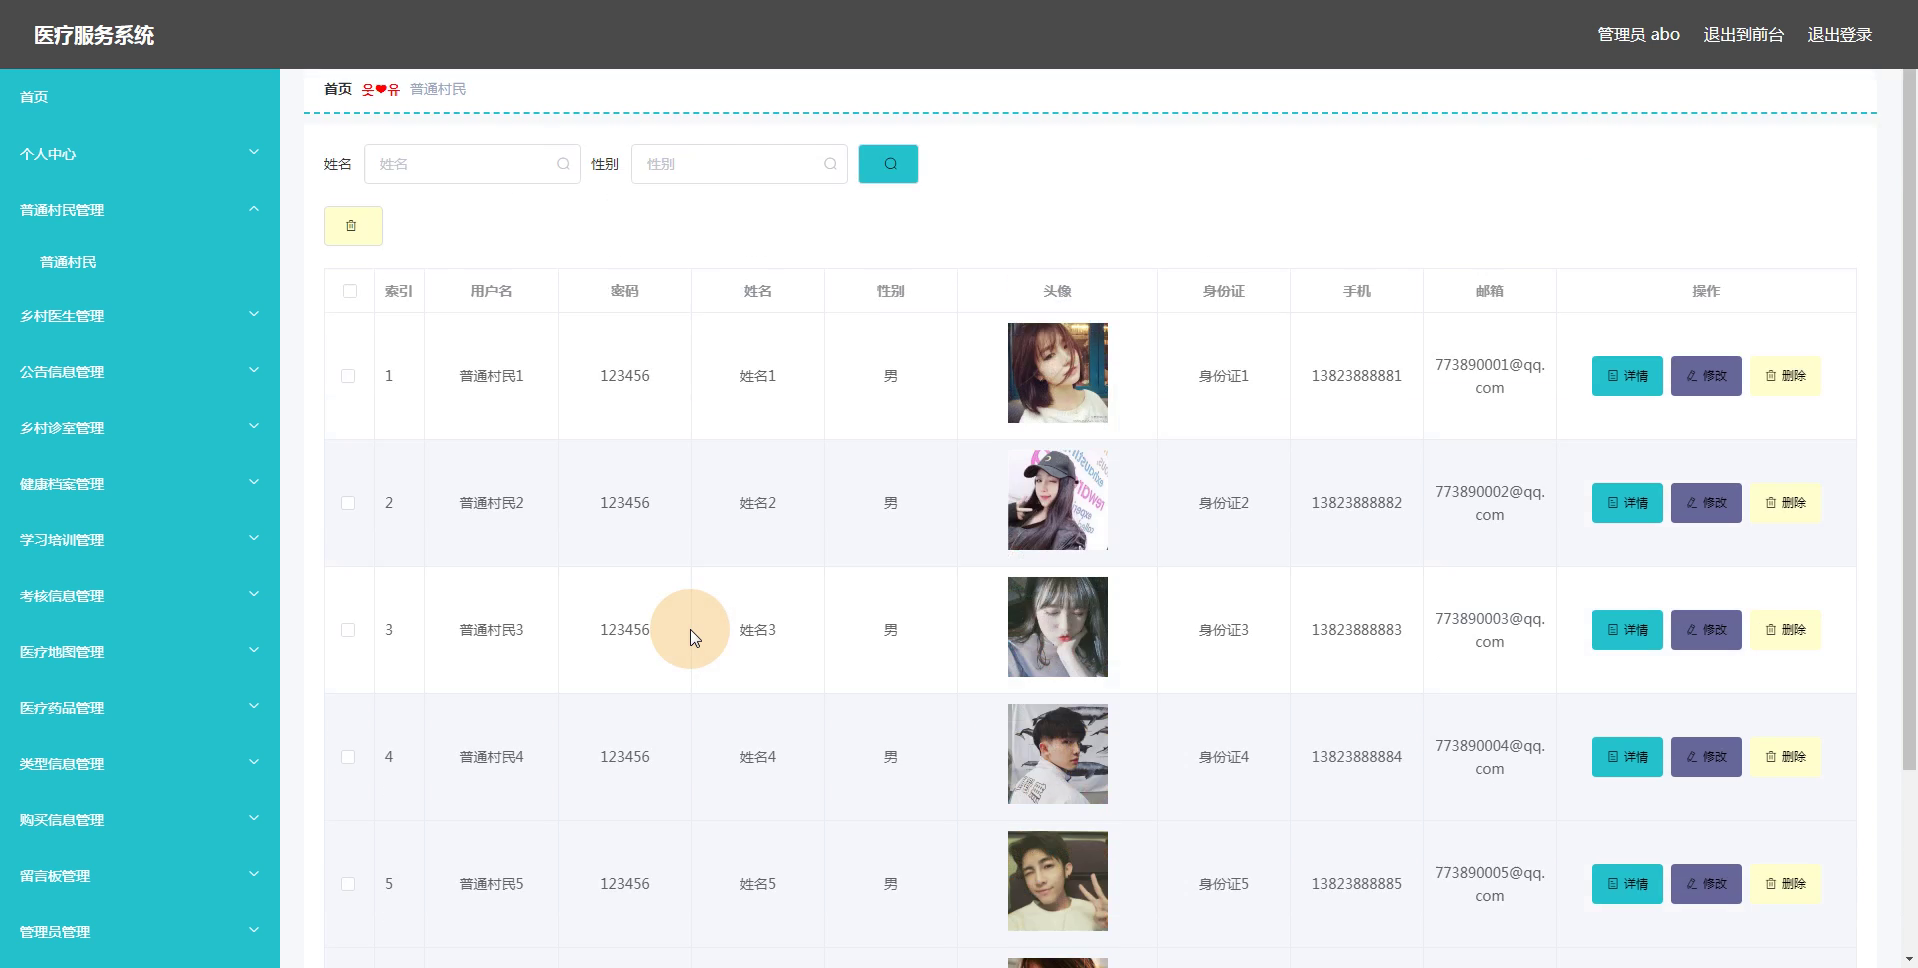Check the row 2 checkbox
The width and height of the screenshot is (1918, 968).
click(x=348, y=503)
